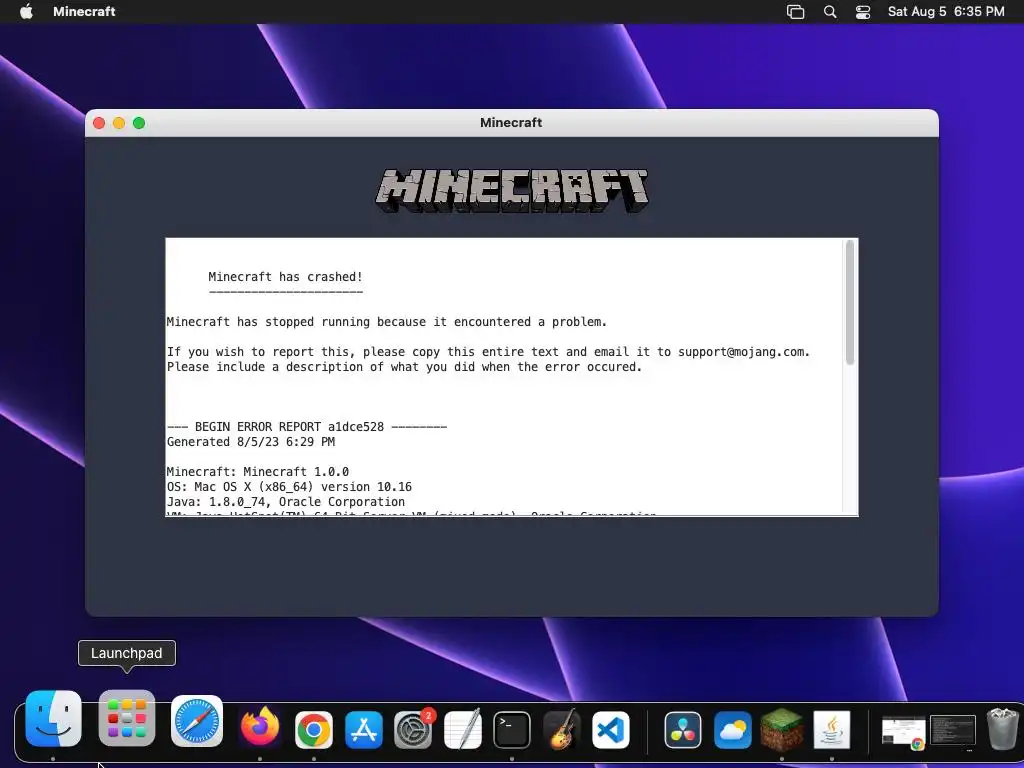Image resolution: width=1024 pixels, height=768 pixels.
Task: Open System Settings with badge in dock
Action: [413, 729]
